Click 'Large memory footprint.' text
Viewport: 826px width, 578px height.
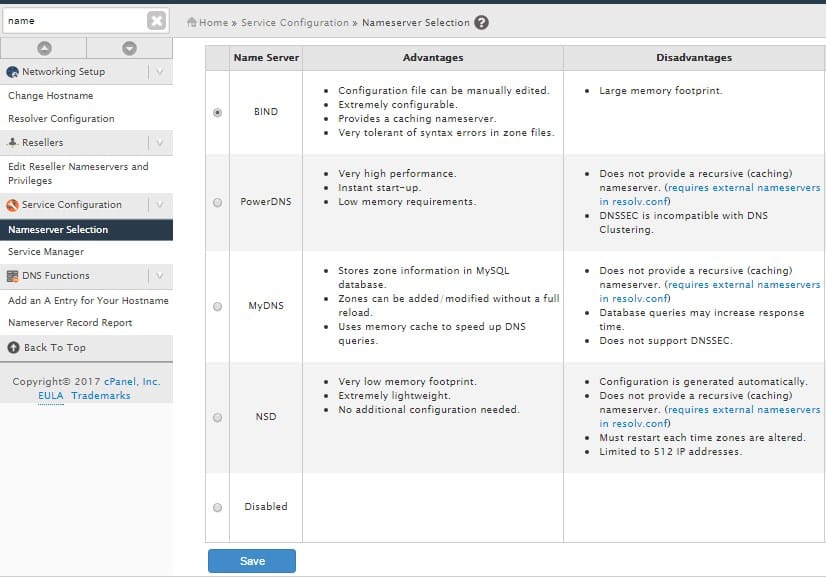tap(661, 91)
